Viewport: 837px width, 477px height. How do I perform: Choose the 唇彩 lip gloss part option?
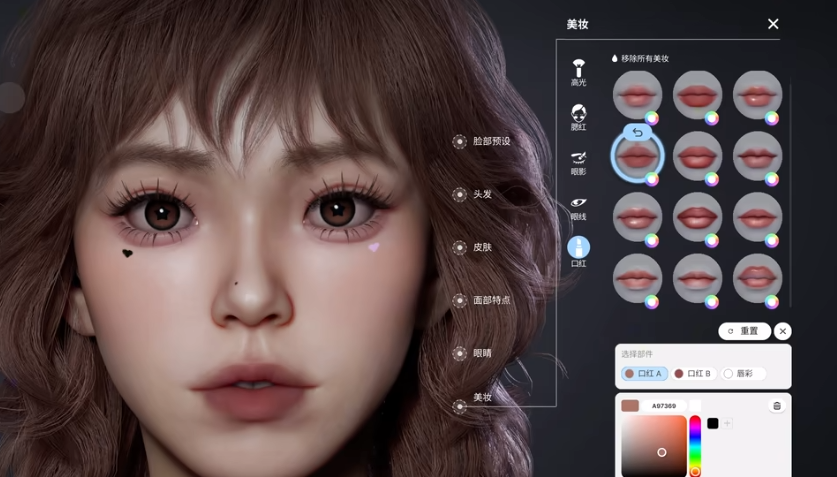[743, 373]
